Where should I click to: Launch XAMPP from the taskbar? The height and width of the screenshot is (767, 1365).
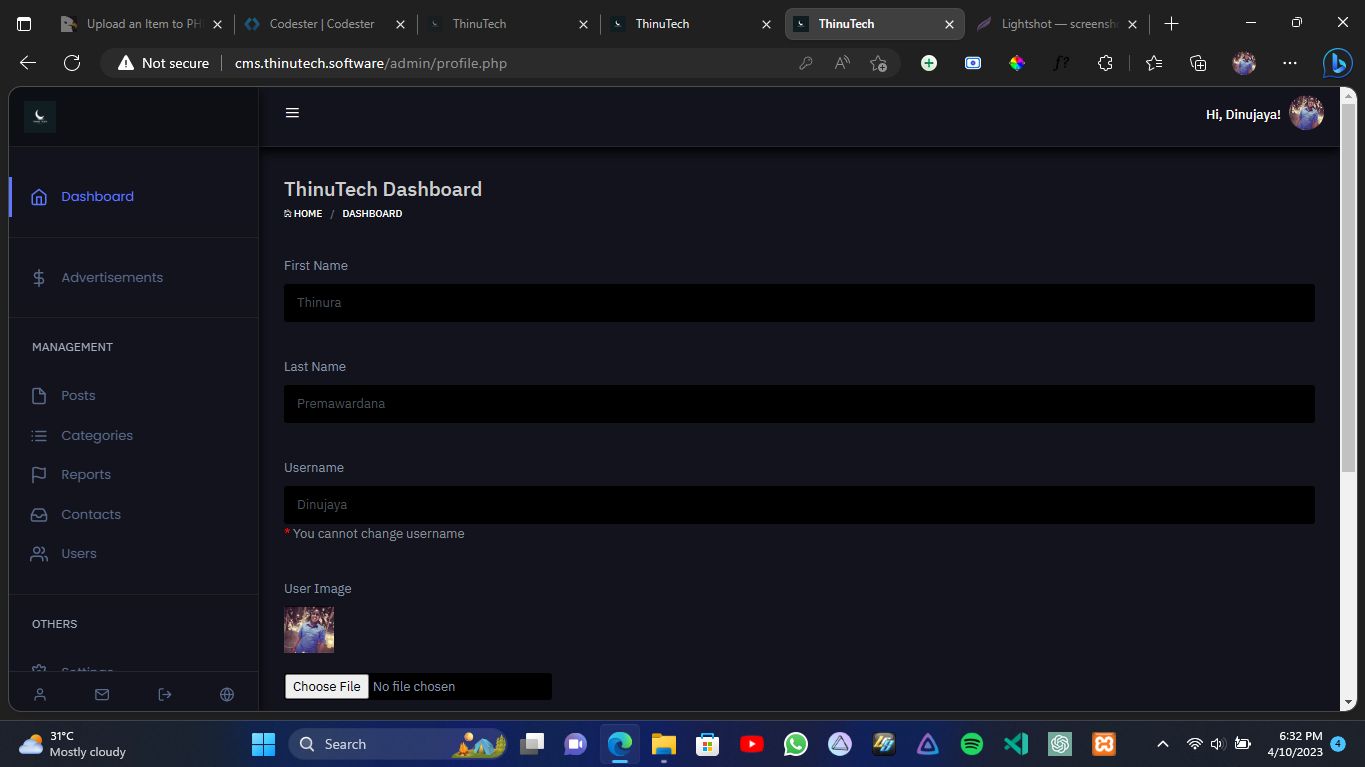tap(1104, 744)
